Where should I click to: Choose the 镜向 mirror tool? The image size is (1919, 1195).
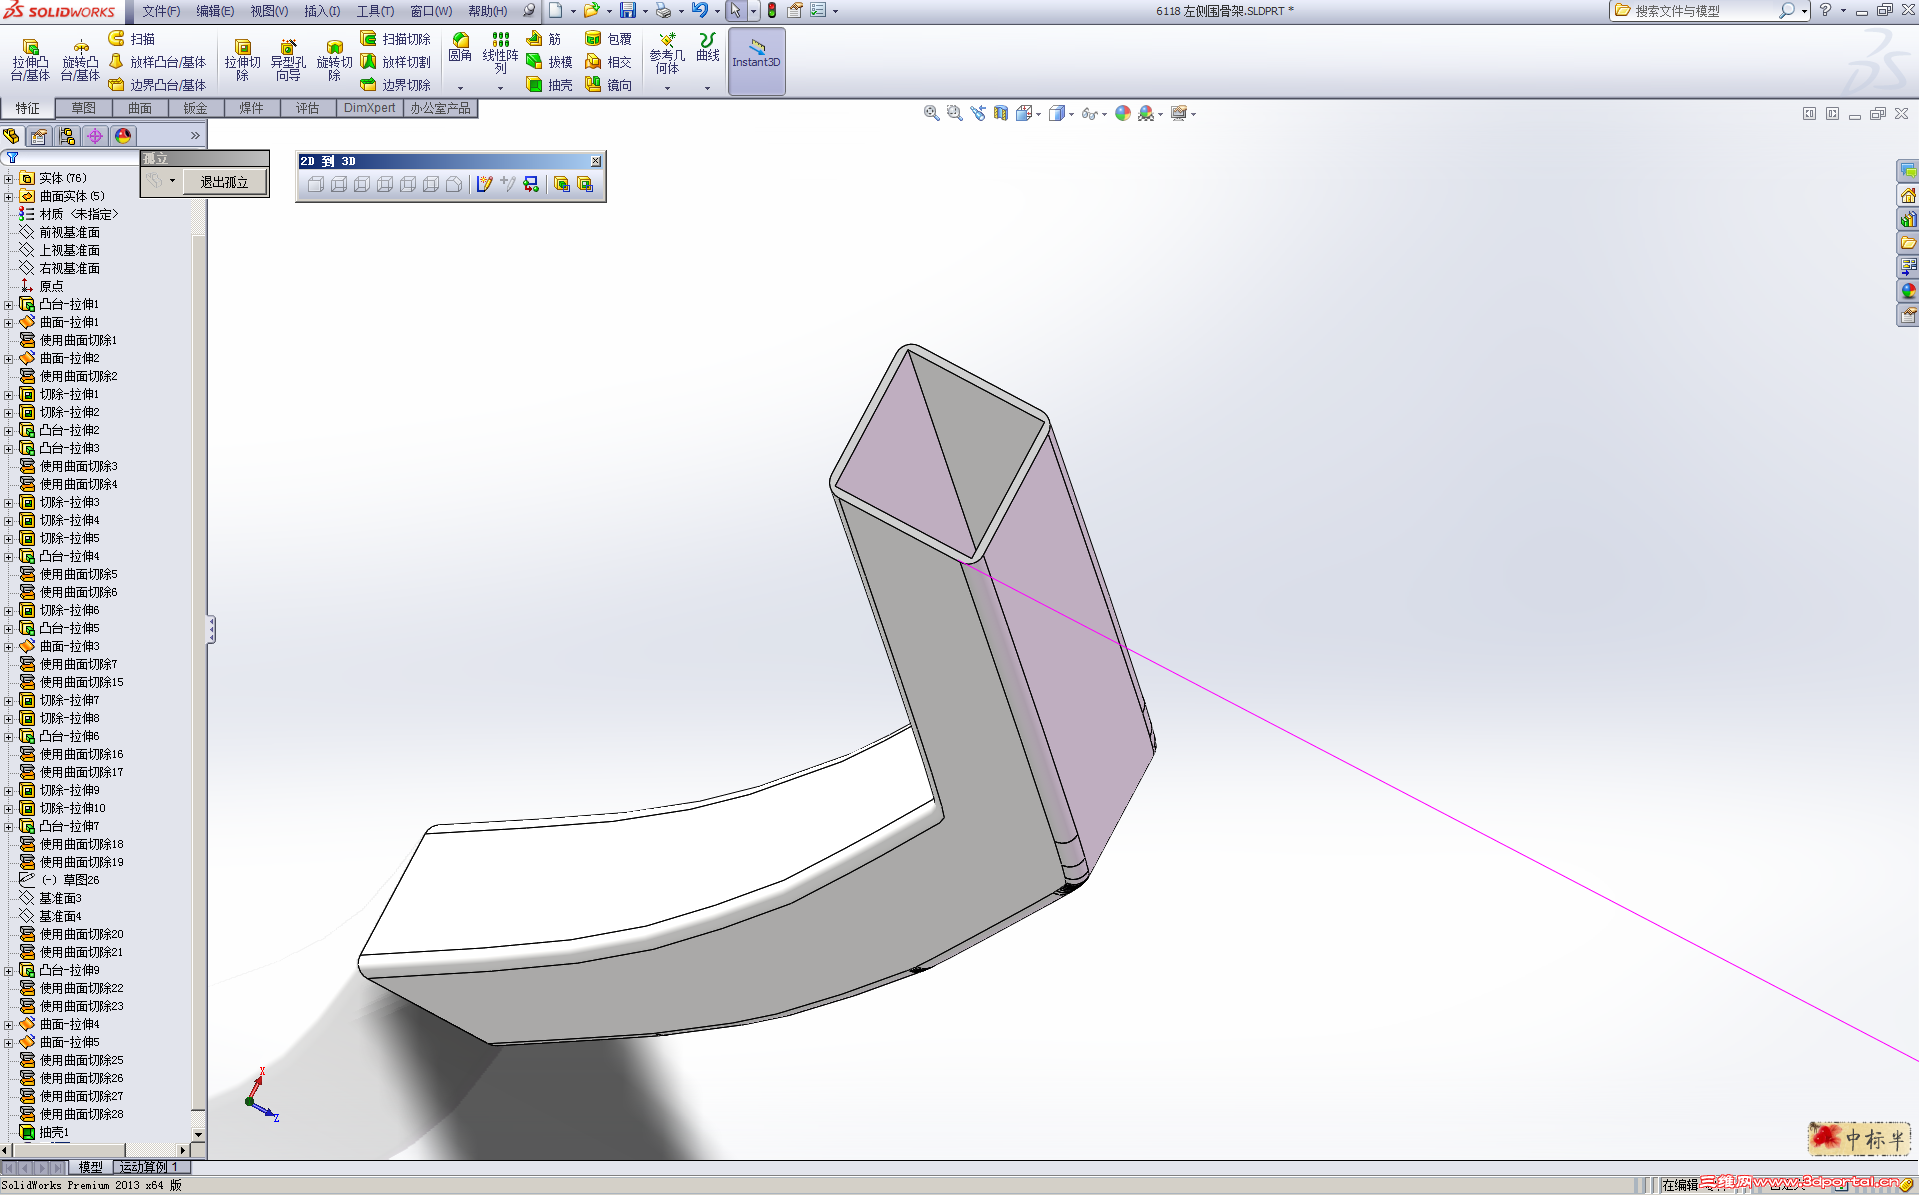(x=608, y=85)
